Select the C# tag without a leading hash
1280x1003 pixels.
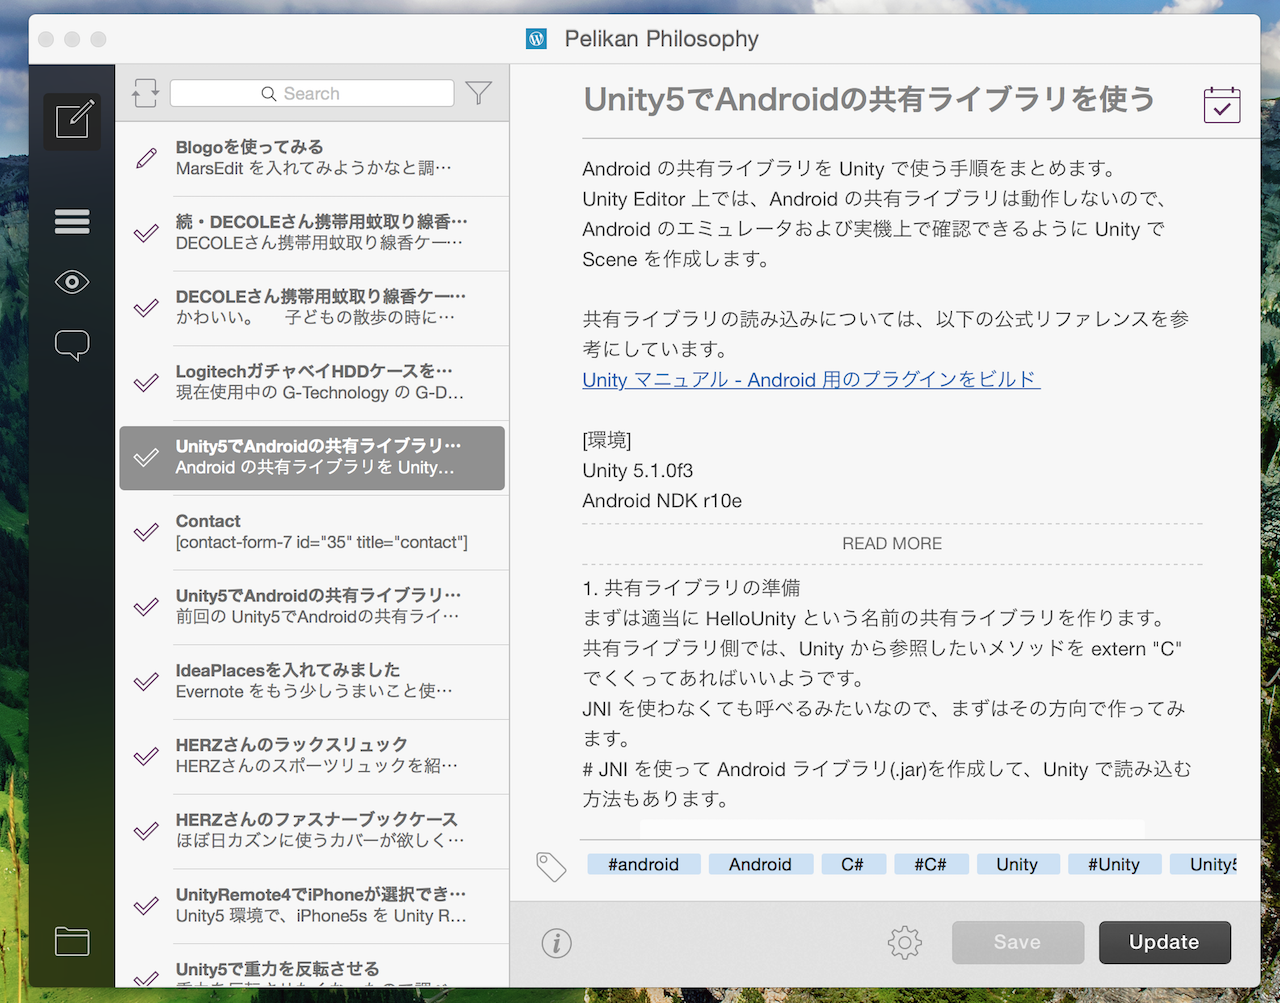point(852,865)
